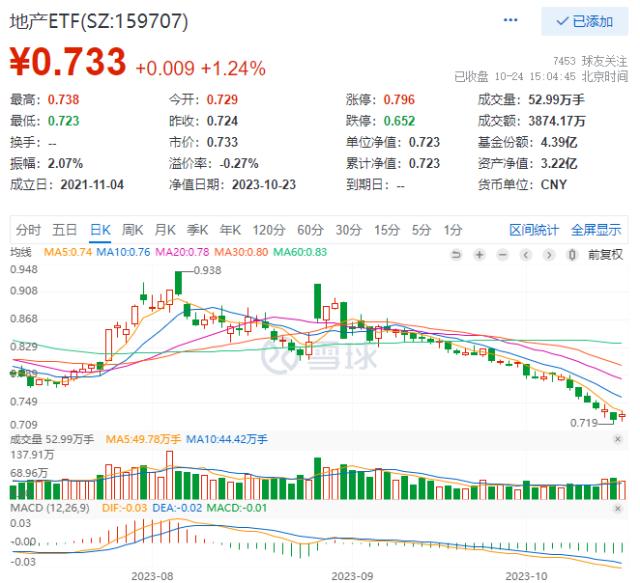
Task: Click the 成立日 date 2021-11-04
Action: tap(92, 185)
